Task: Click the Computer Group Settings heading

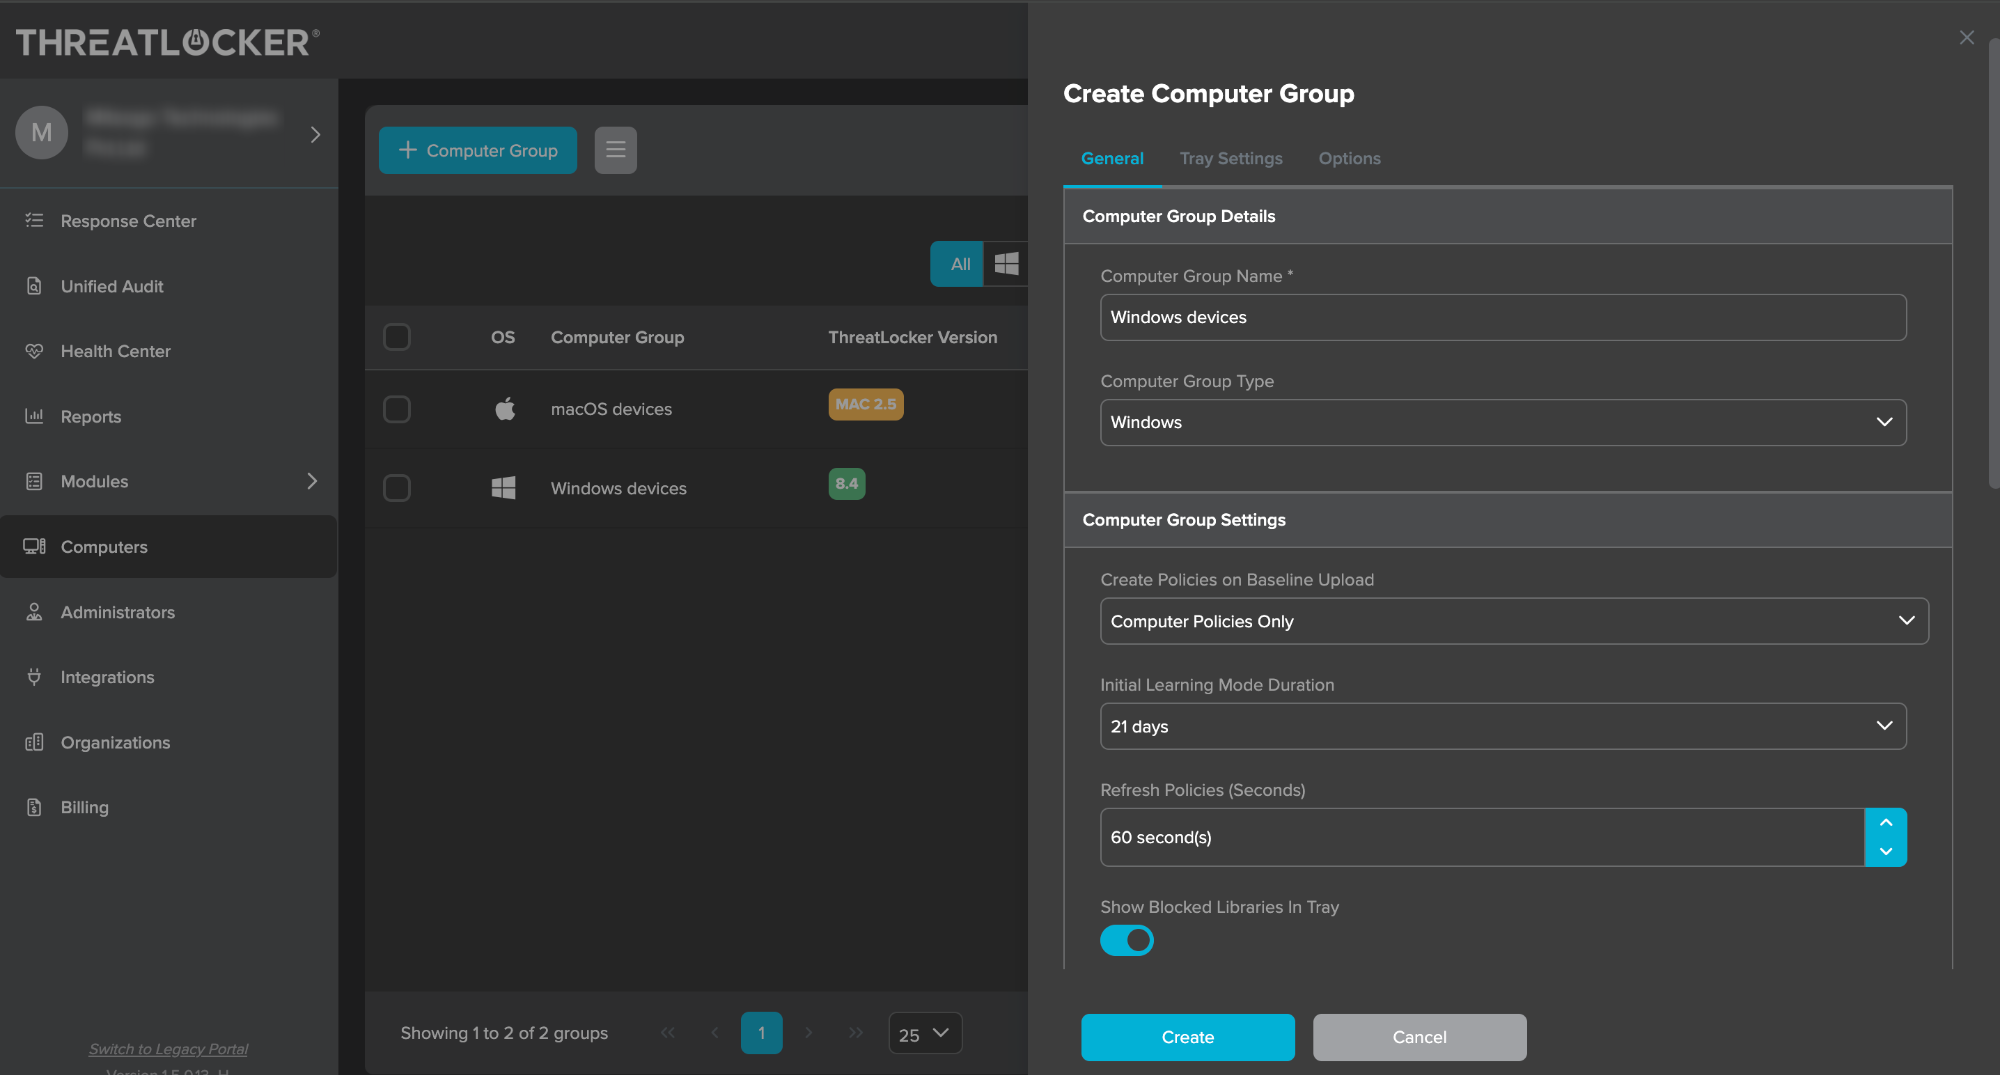Action: pyautogui.click(x=1183, y=520)
